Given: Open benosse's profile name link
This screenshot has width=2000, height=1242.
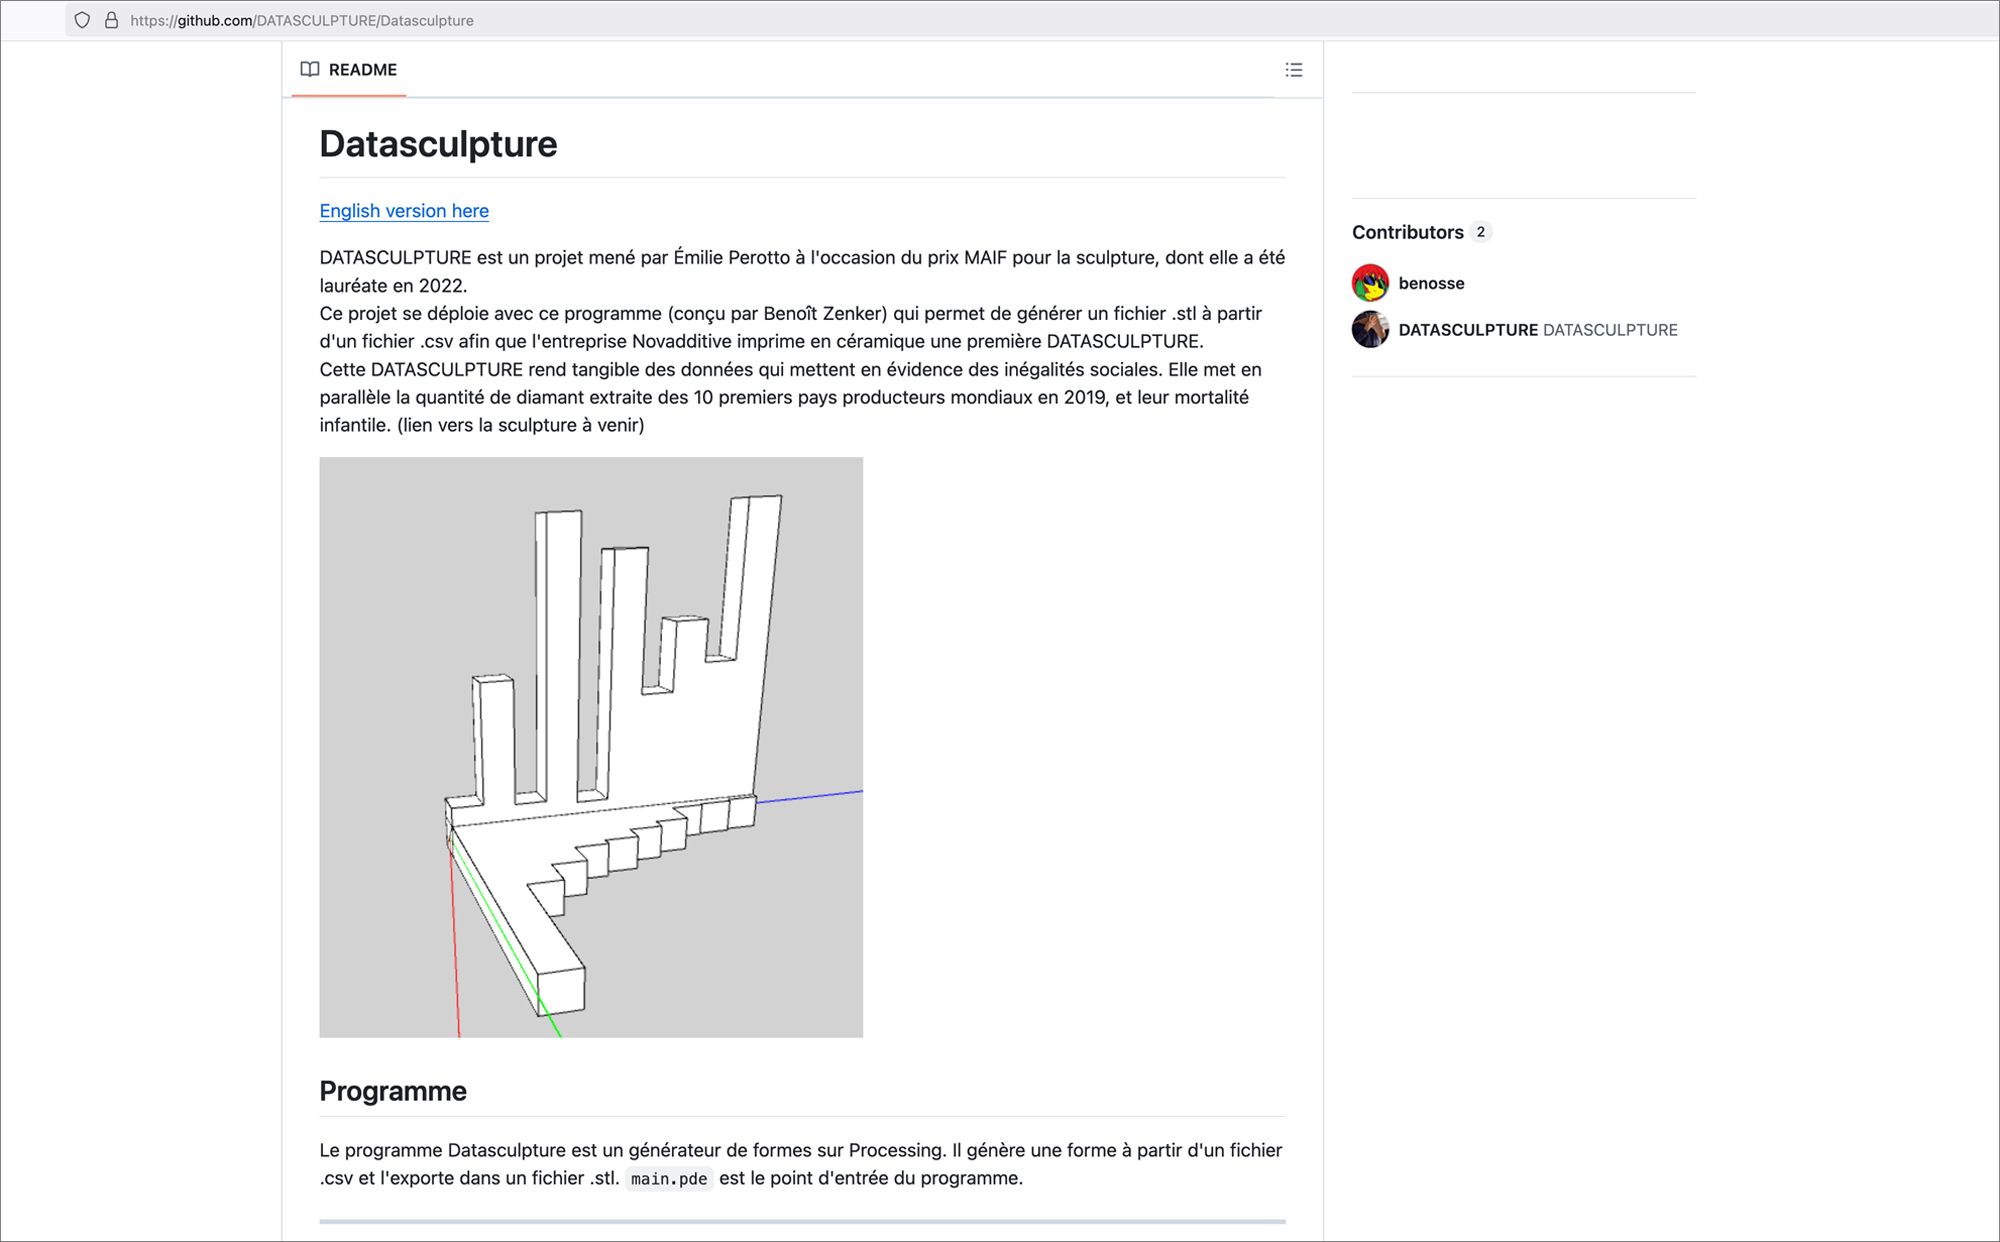Looking at the screenshot, I should (x=1431, y=283).
